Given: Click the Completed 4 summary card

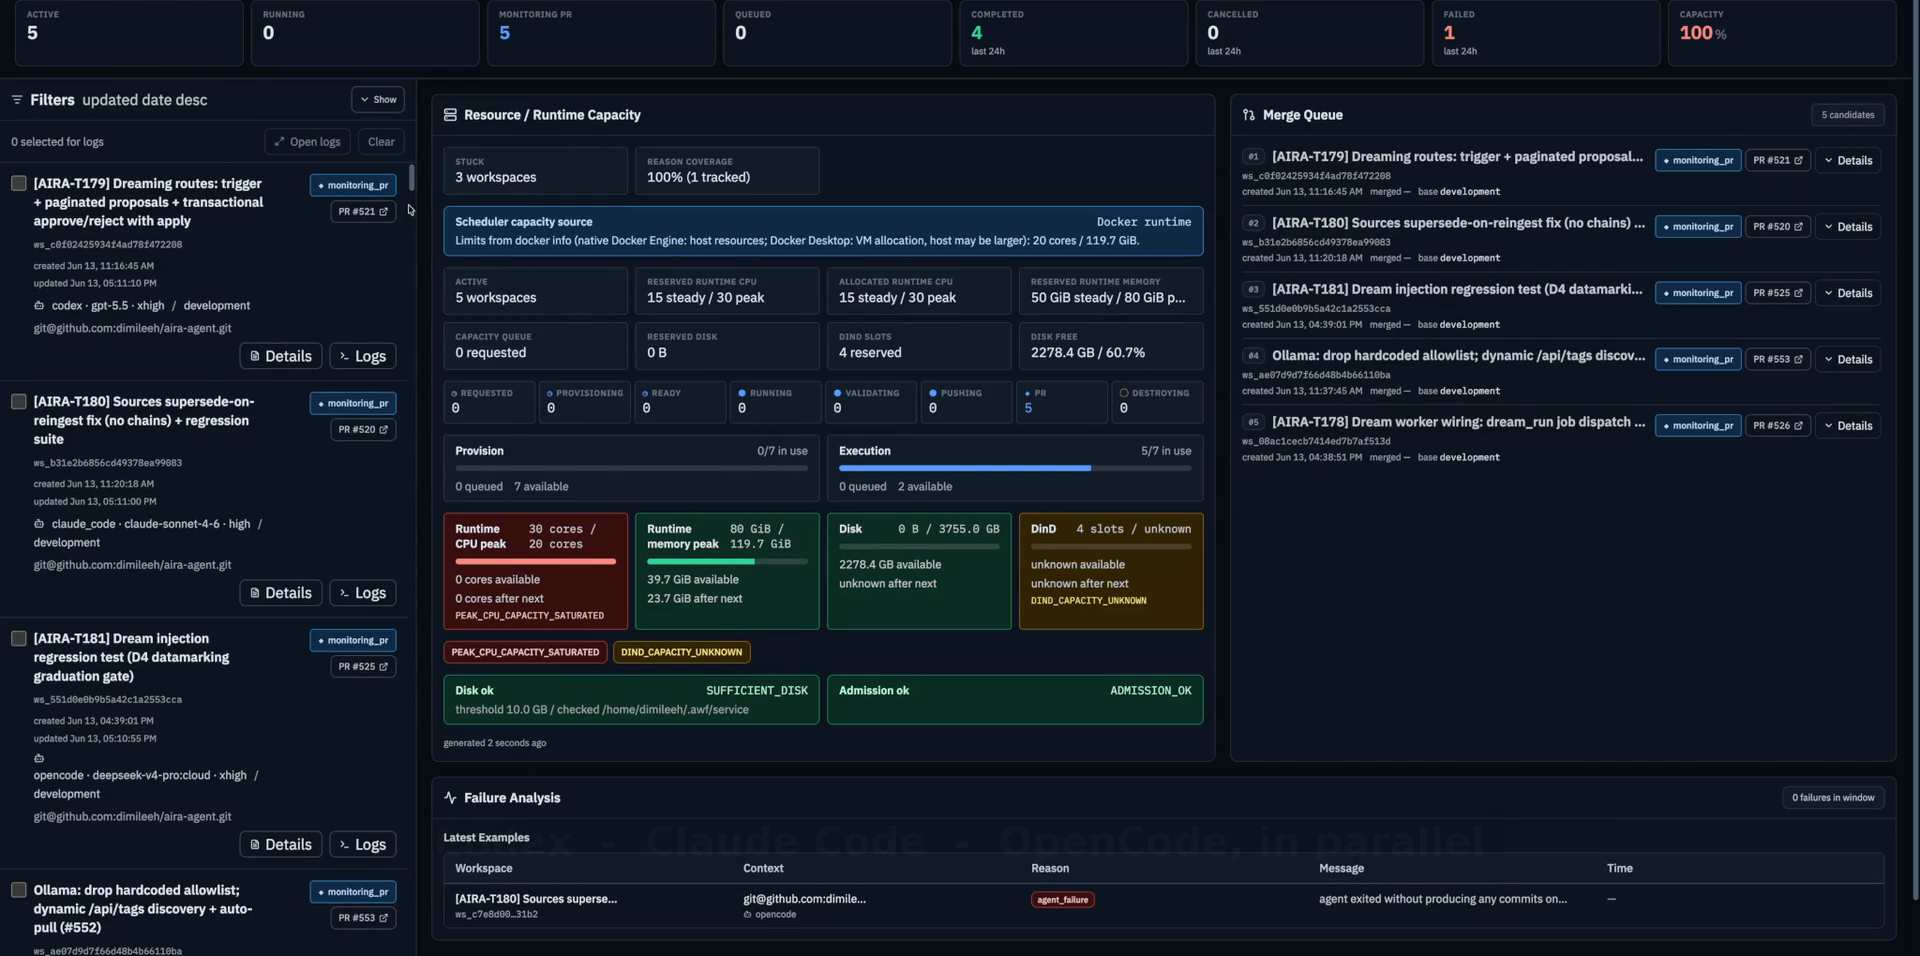Looking at the screenshot, I should [x=1073, y=33].
